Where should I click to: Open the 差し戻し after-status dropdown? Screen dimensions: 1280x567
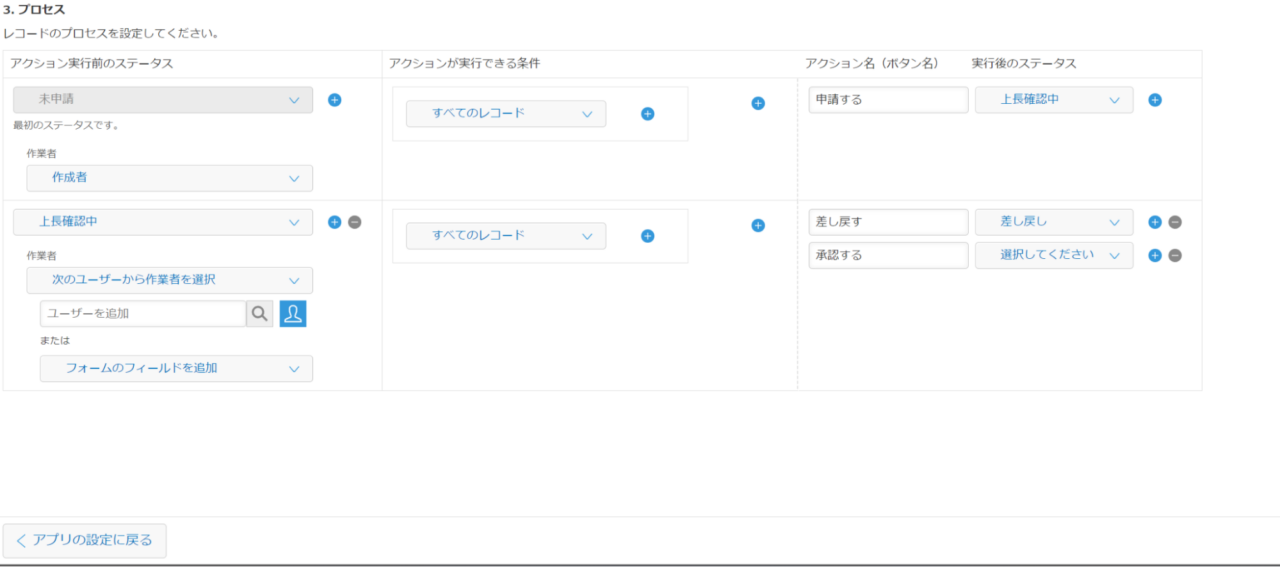pos(1054,222)
